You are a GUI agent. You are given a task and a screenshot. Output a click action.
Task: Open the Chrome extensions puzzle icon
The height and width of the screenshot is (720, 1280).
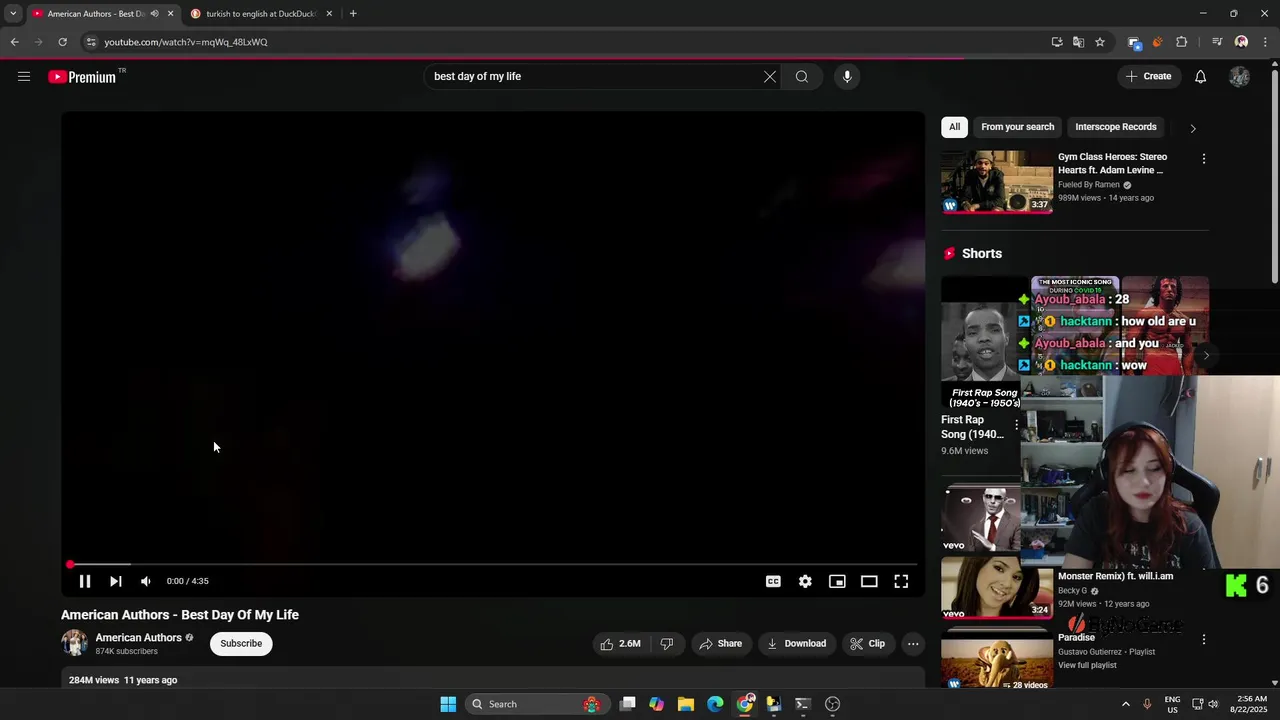tap(1181, 42)
